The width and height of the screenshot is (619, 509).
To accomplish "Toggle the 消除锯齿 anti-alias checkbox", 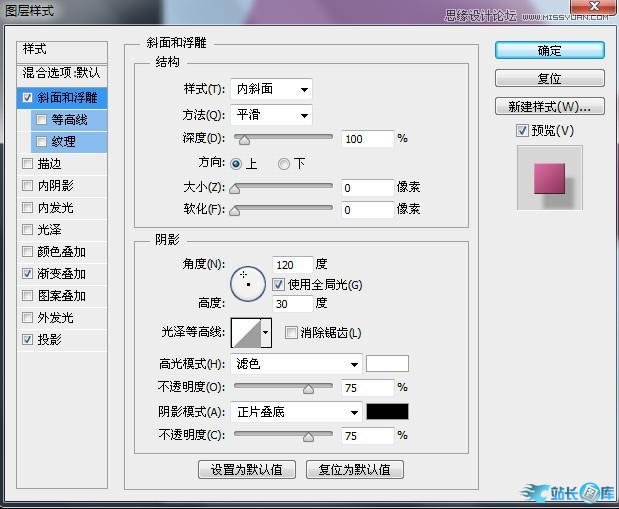I will pos(291,333).
